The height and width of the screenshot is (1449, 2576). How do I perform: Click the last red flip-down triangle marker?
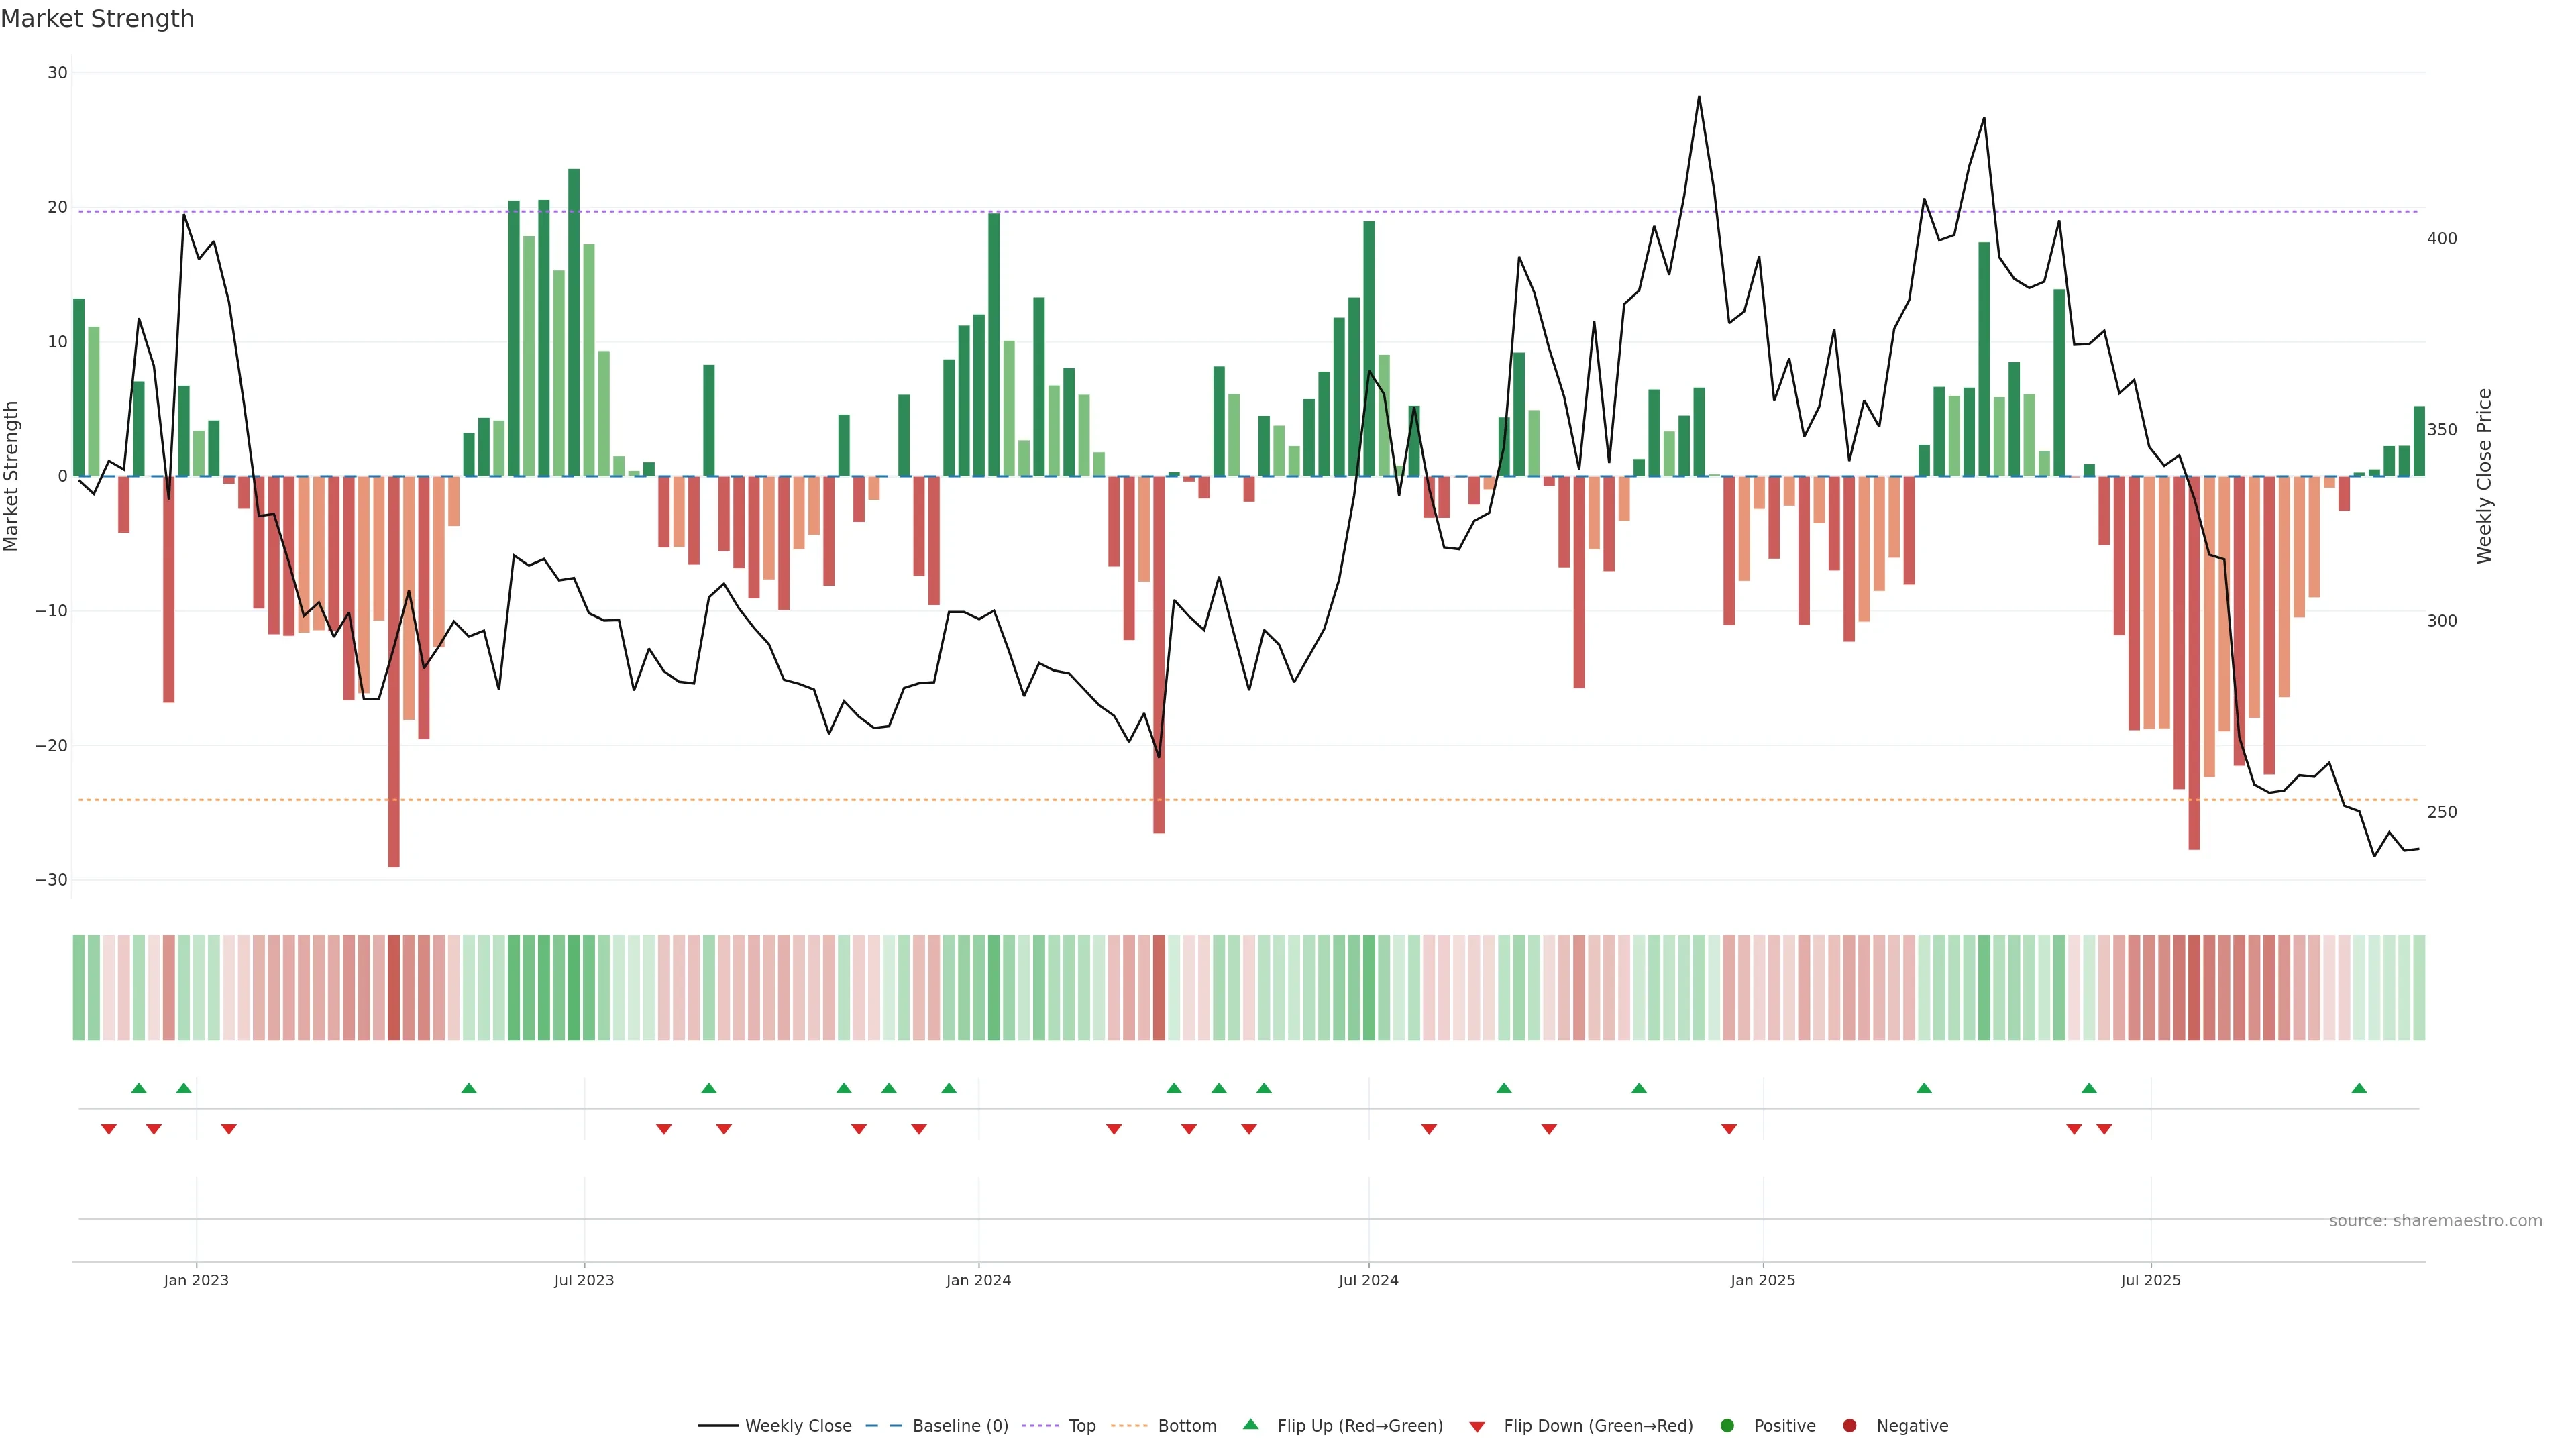2104,1129
